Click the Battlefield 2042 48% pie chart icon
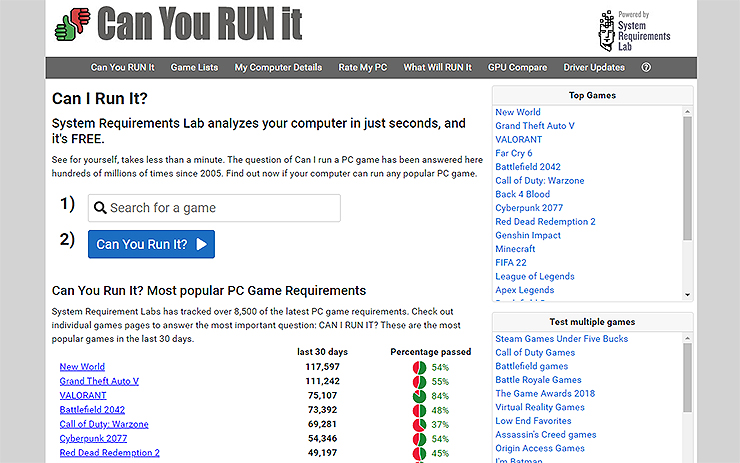 click(x=419, y=410)
